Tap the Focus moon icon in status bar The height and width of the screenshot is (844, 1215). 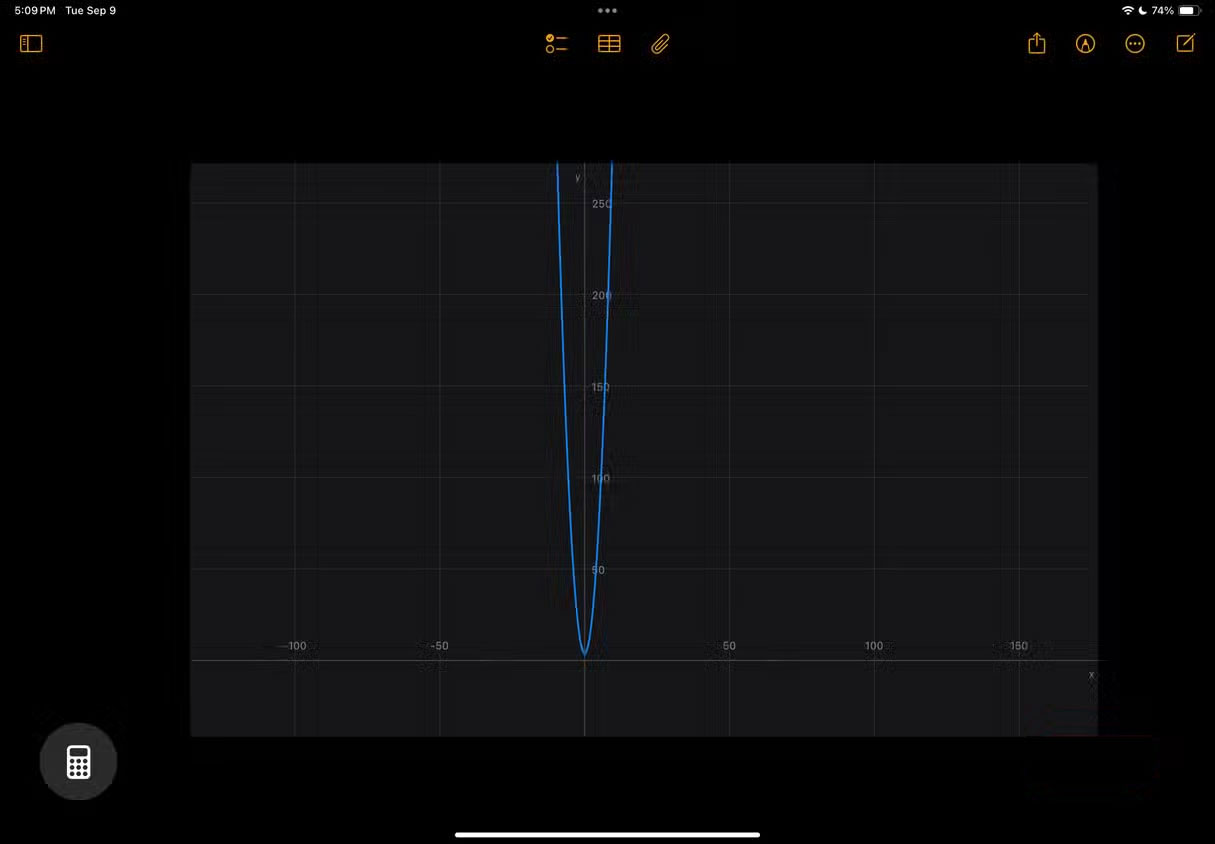[1142, 11]
